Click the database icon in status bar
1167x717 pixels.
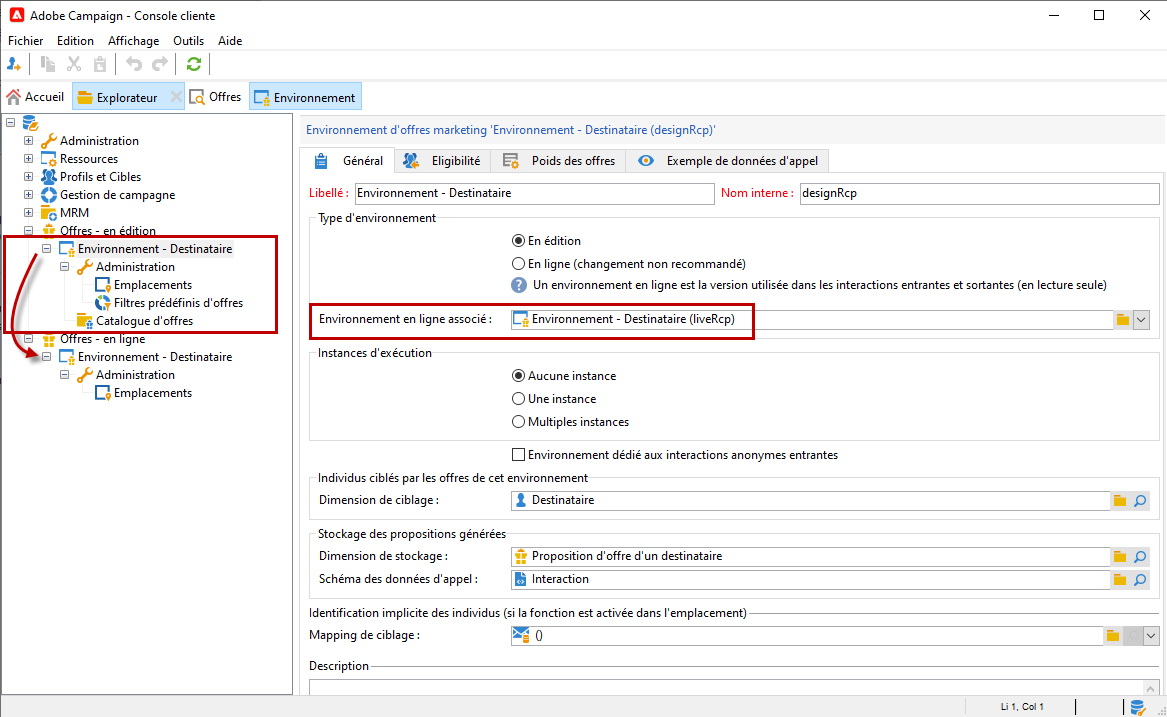click(x=1137, y=707)
